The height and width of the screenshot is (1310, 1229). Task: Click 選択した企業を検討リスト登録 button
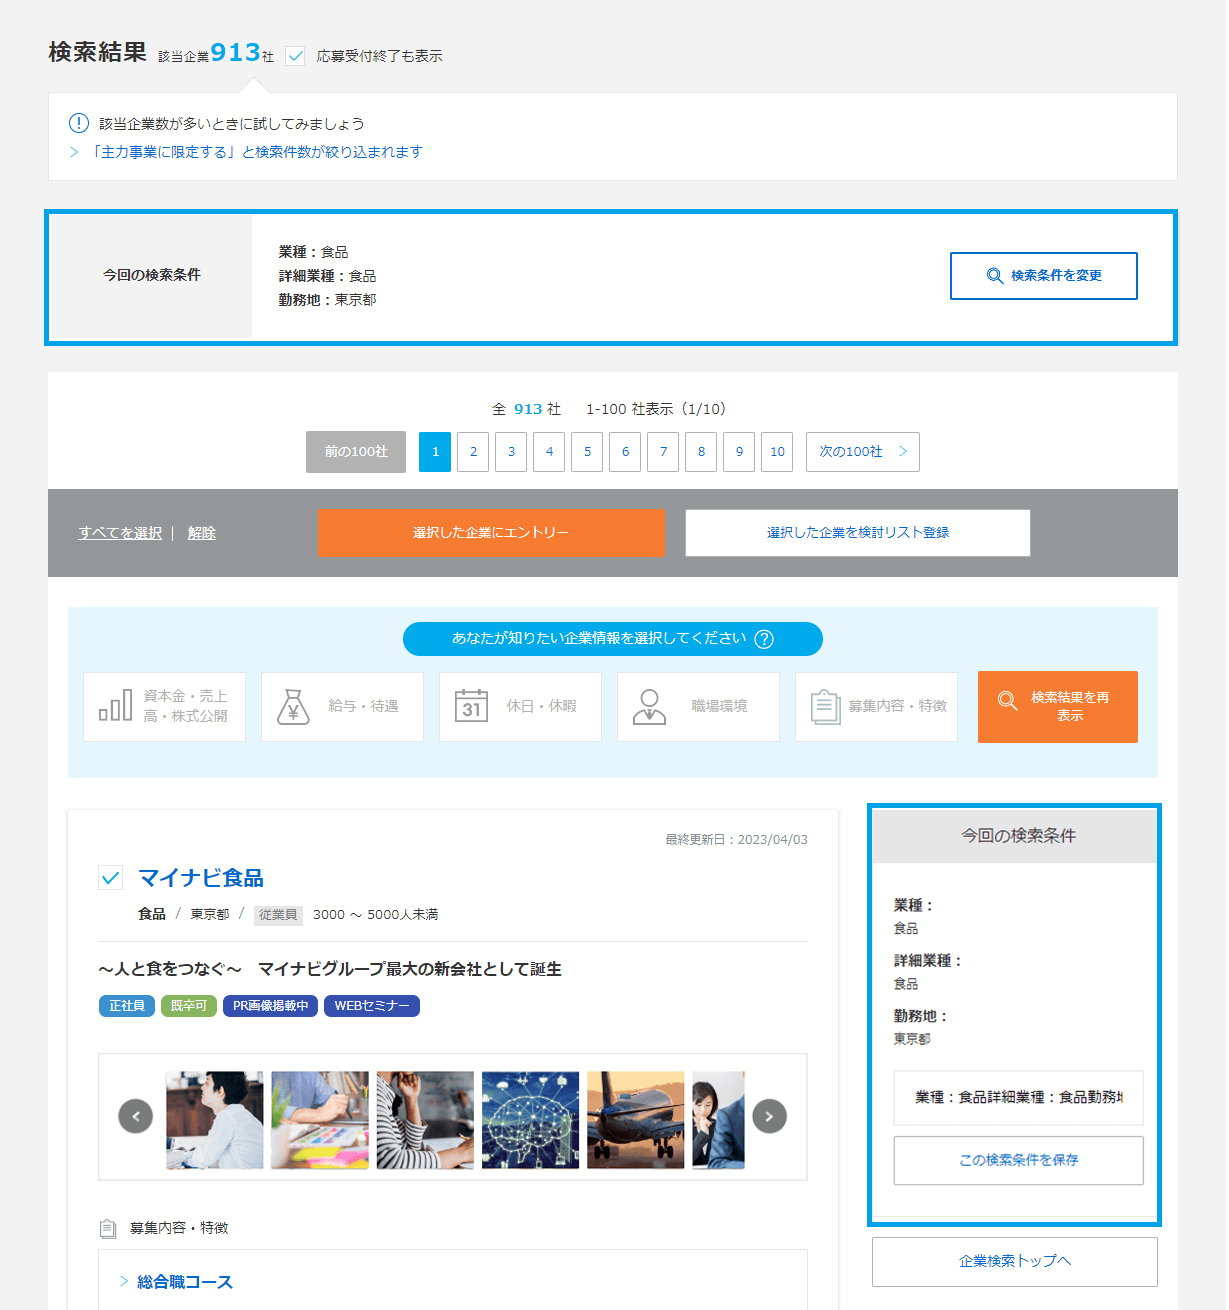click(x=858, y=533)
